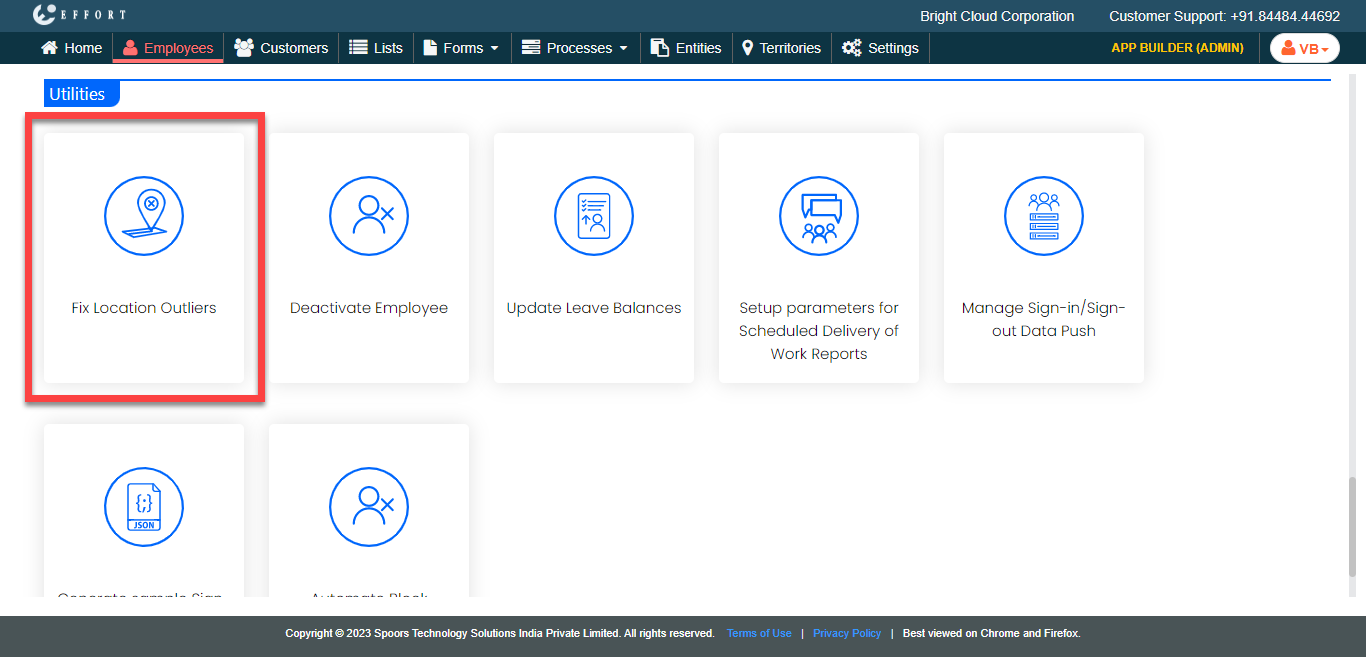Expand the Forms dropdown menu

[461, 48]
